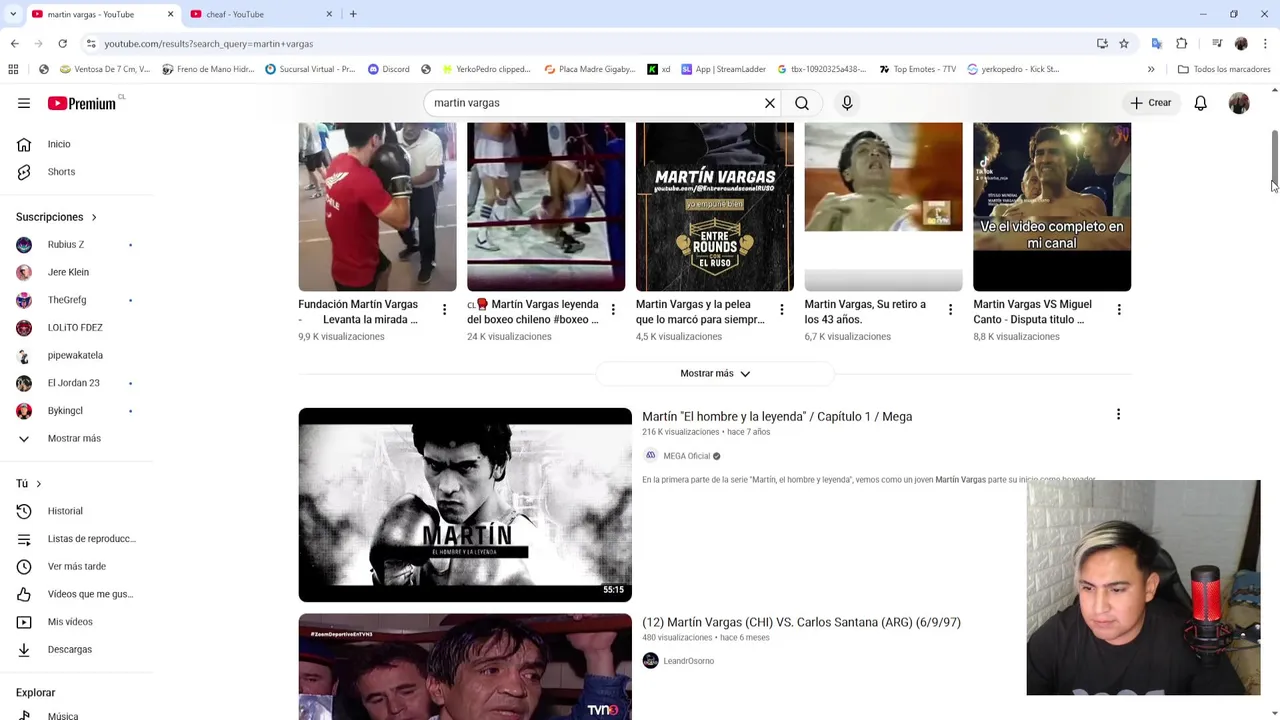Expand the Tú section

pyautogui.click(x=29, y=484)
